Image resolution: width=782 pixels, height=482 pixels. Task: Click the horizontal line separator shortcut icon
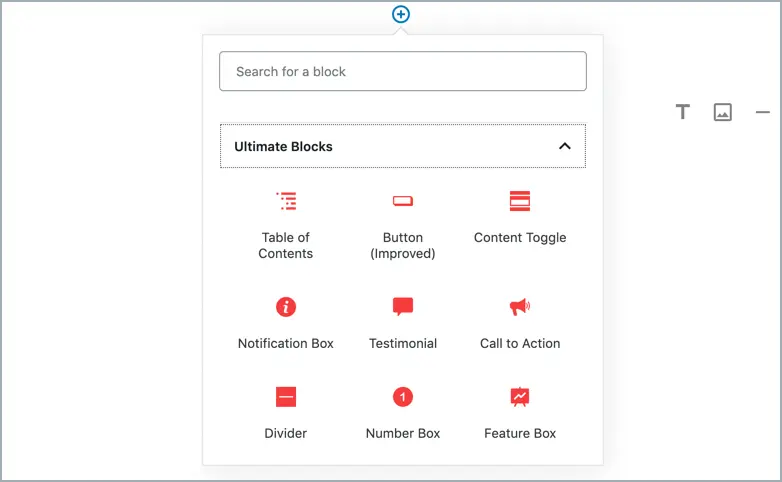pyautogui.click(x=762, y=112)
